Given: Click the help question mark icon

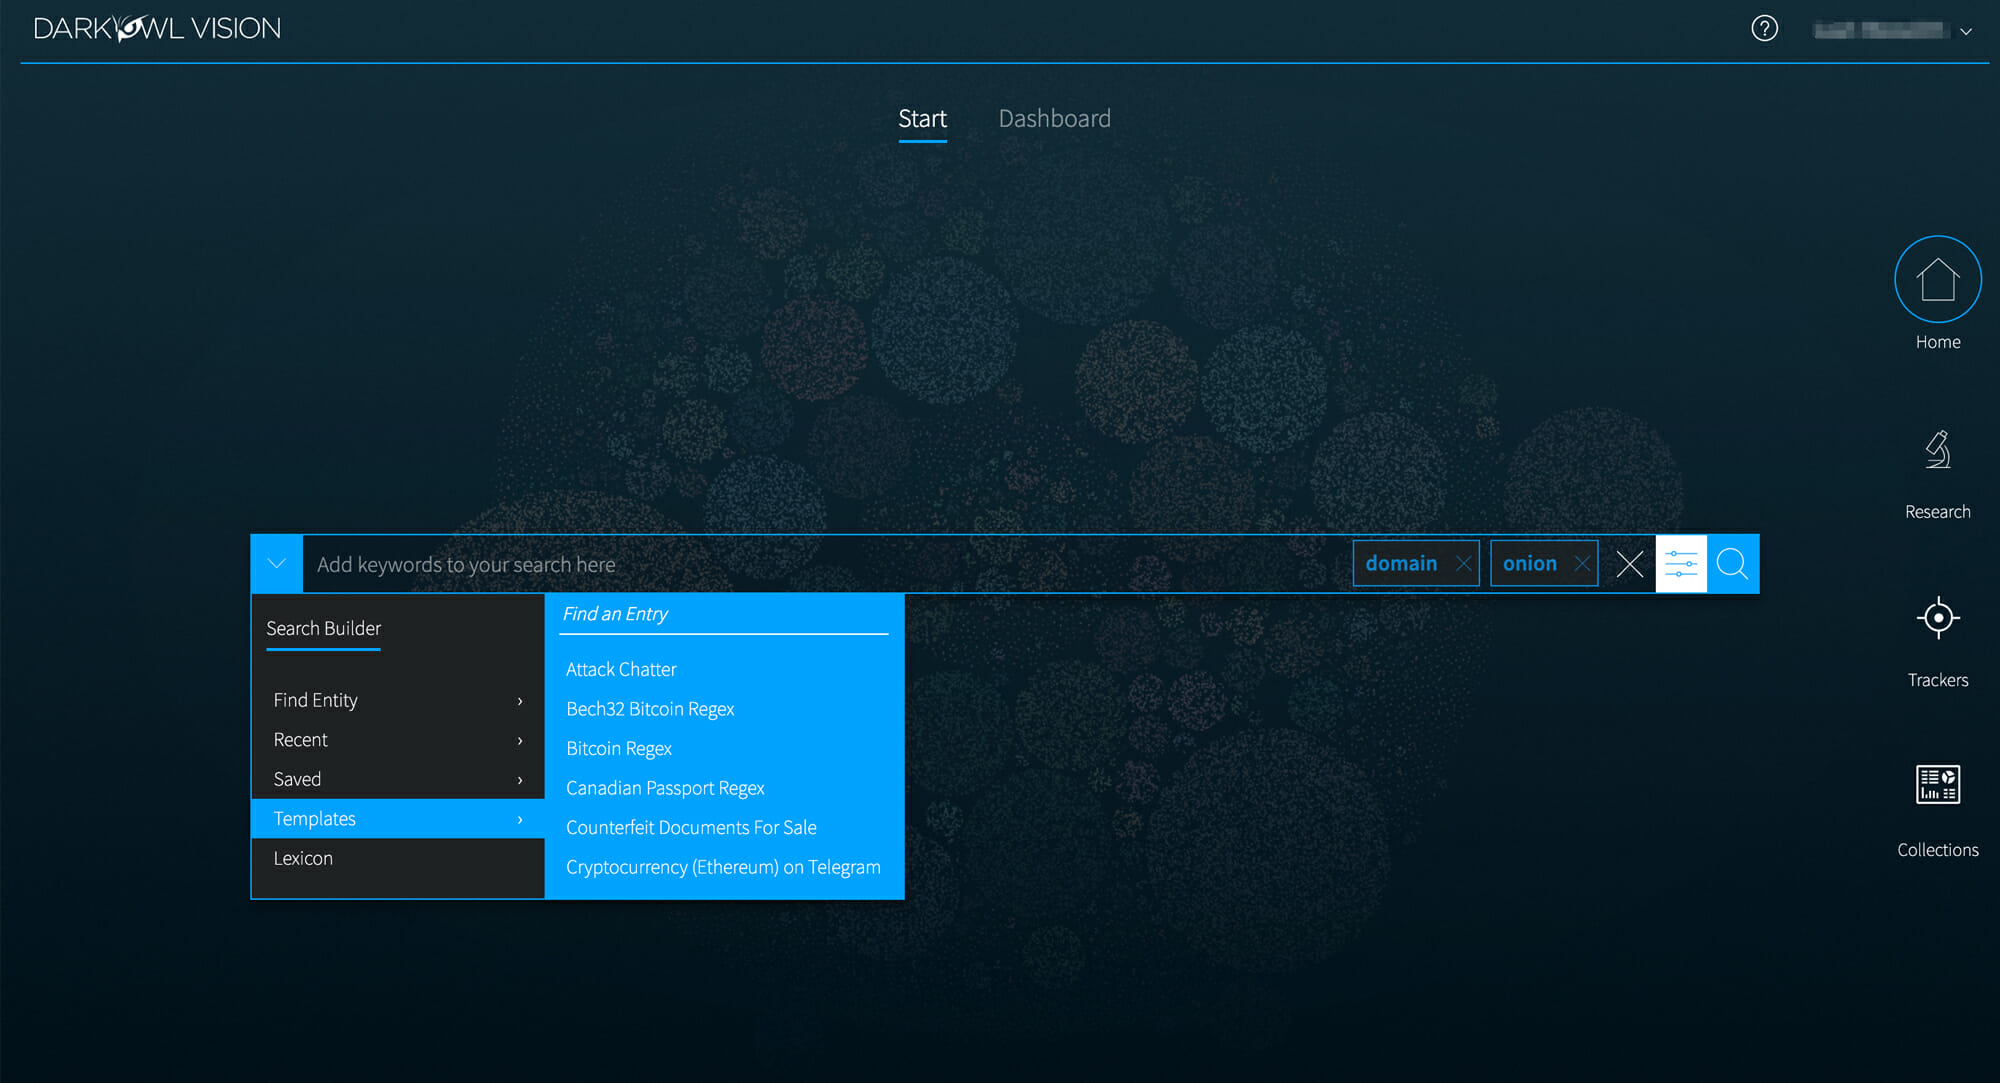Looking at the screenshot, I should (x=1764, y=29).
